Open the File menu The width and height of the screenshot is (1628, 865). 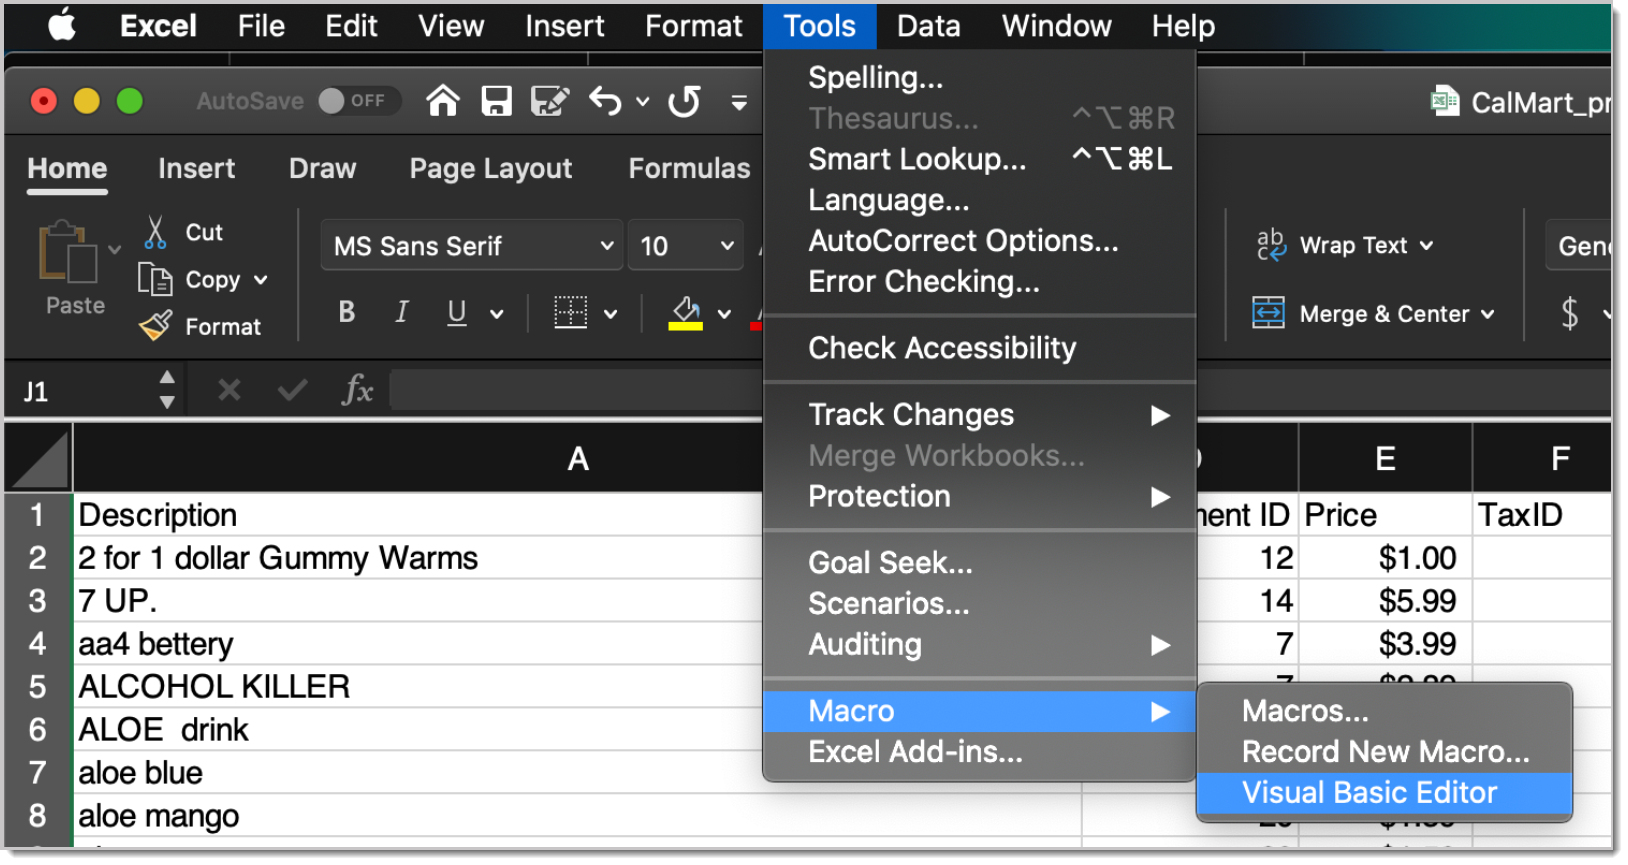tap(261, 26)
